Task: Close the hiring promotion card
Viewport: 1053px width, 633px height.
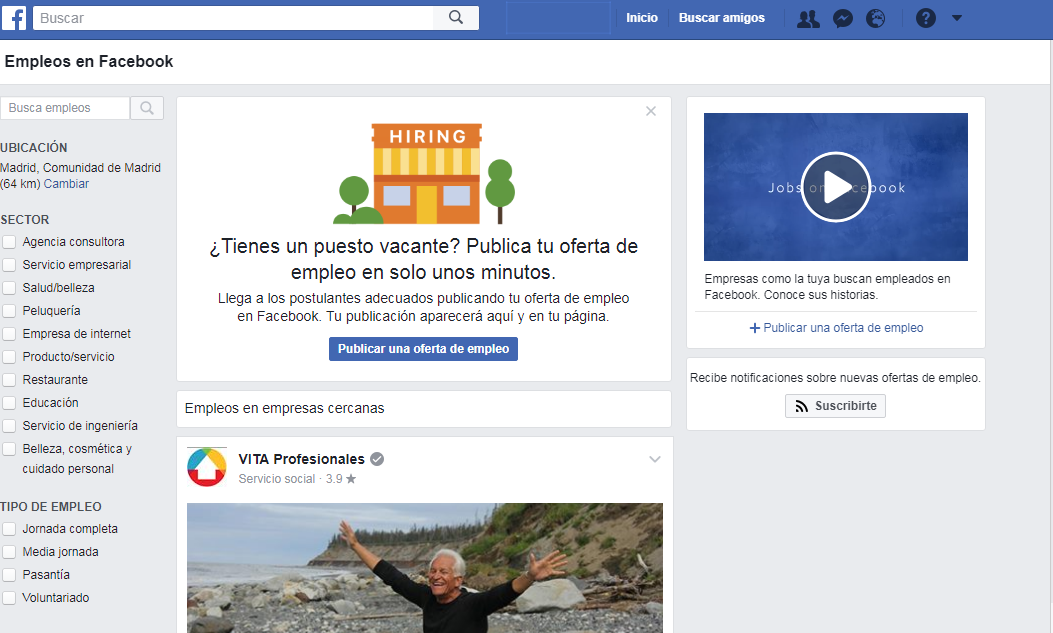Action: point(651,111)
